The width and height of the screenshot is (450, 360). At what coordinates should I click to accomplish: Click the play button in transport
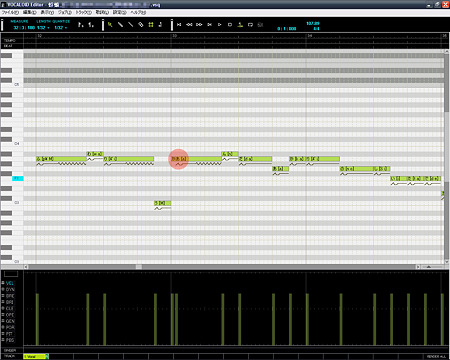(x=219, y=25)
